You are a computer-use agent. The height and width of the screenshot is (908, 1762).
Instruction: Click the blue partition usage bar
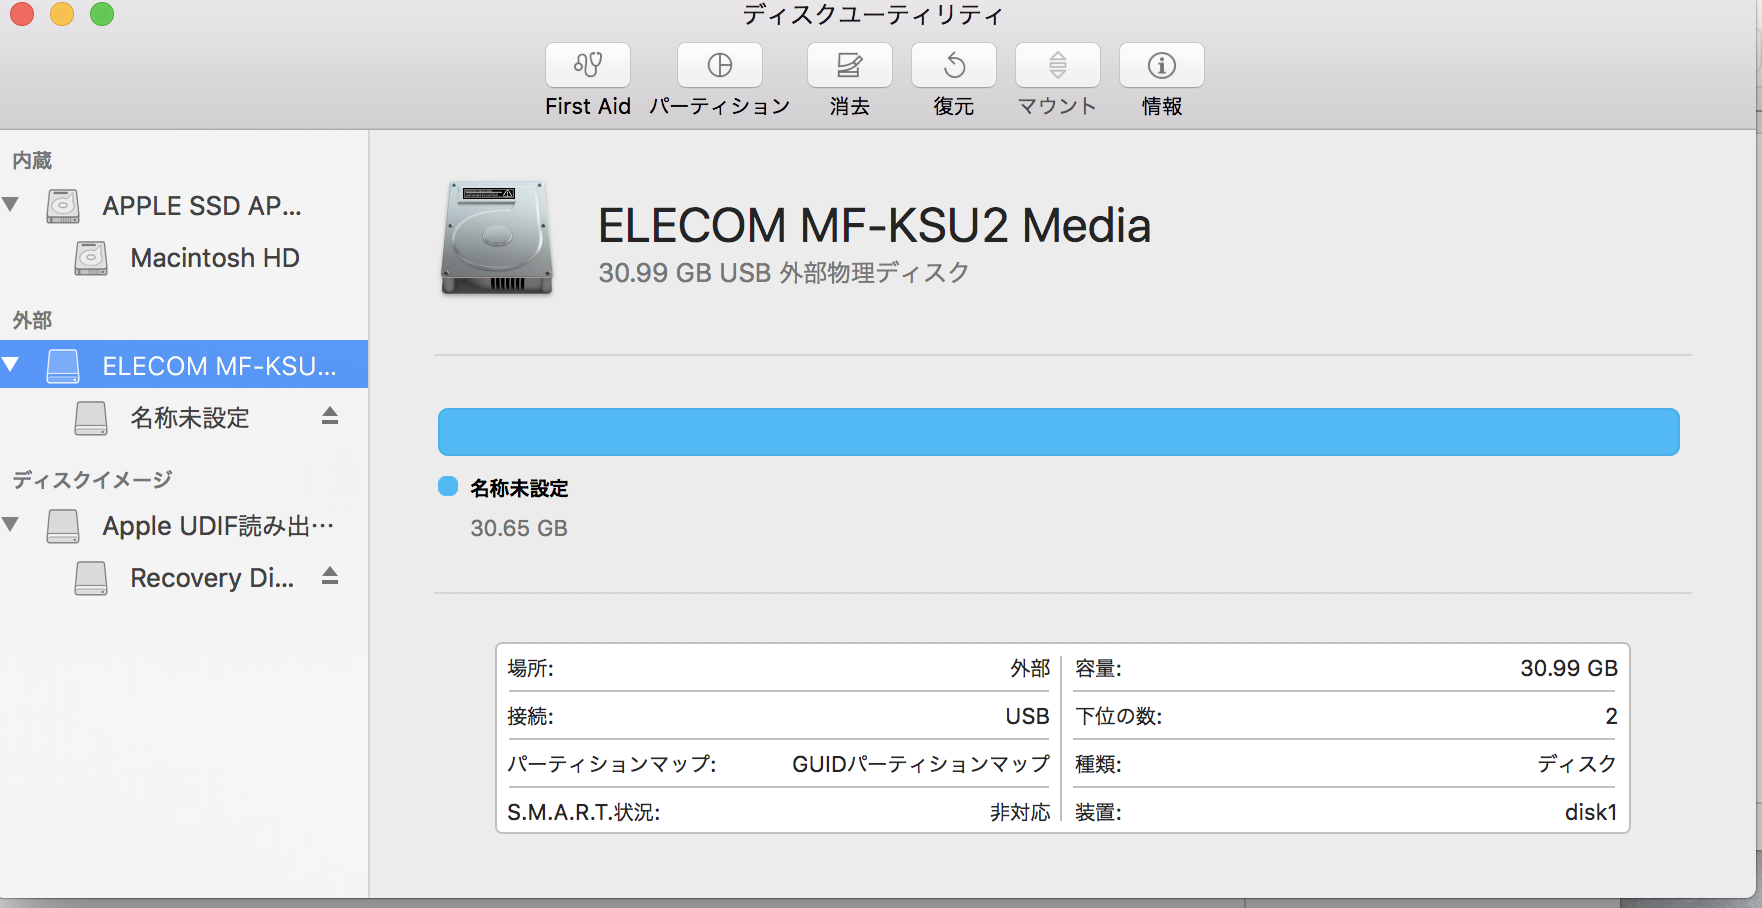(1058, 432)
